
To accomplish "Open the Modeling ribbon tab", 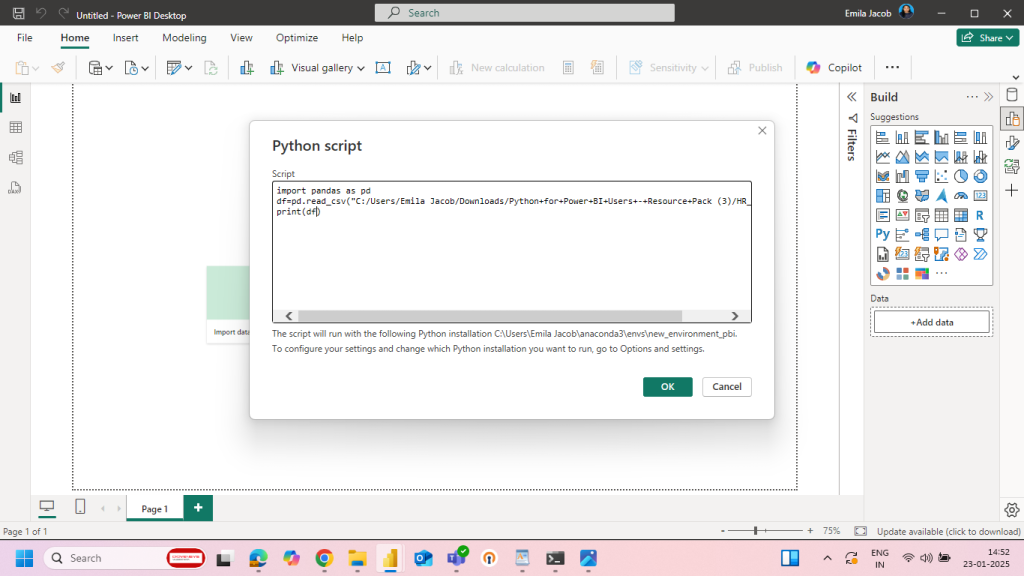I will [x=184, y=38].
